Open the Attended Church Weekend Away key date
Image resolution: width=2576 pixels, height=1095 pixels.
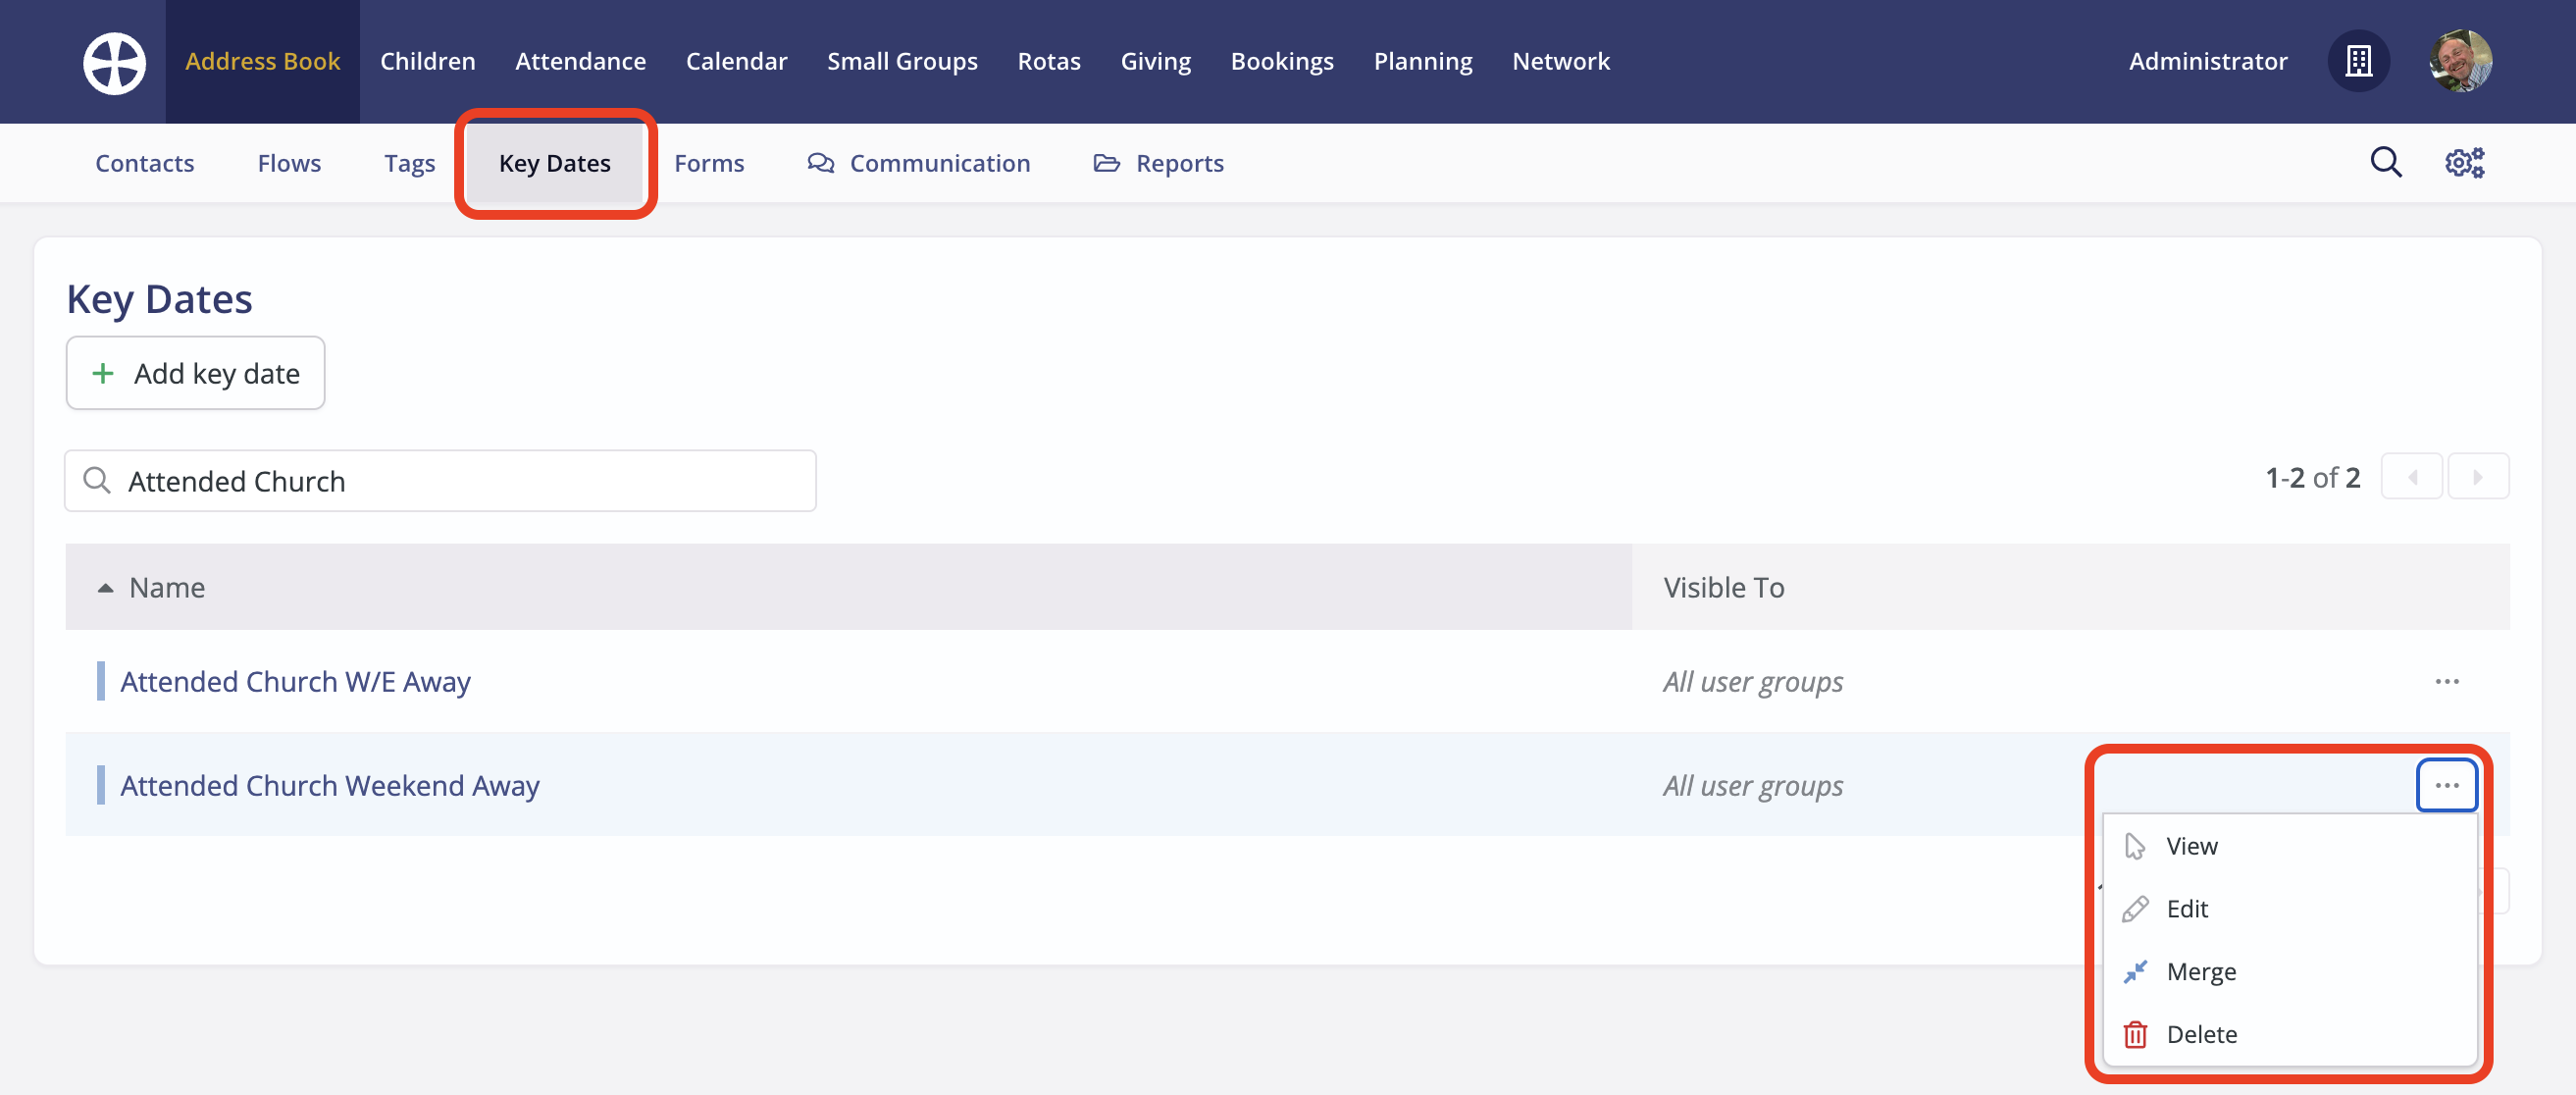coord(330,785)
